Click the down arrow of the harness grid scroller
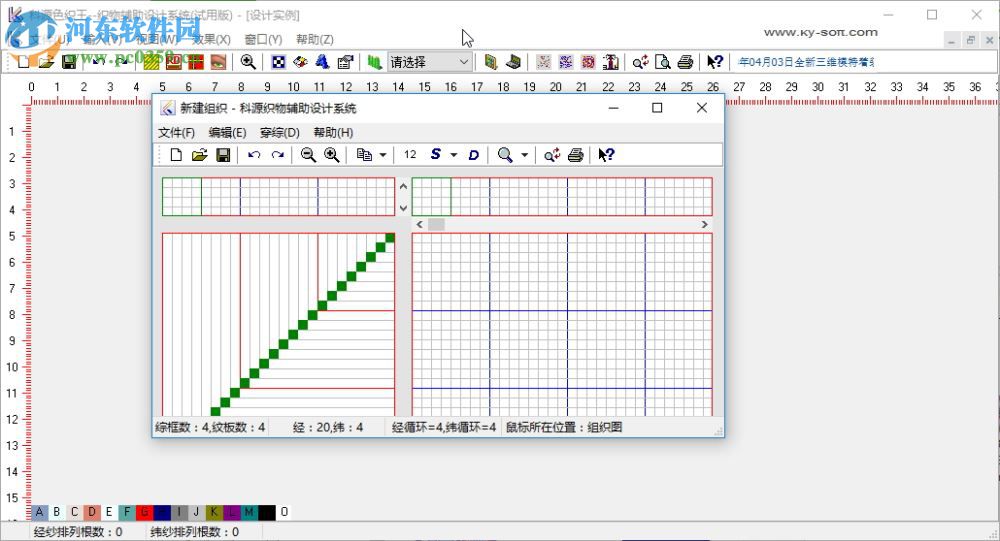Screen dimensions: 1000x541 (403, 208)
